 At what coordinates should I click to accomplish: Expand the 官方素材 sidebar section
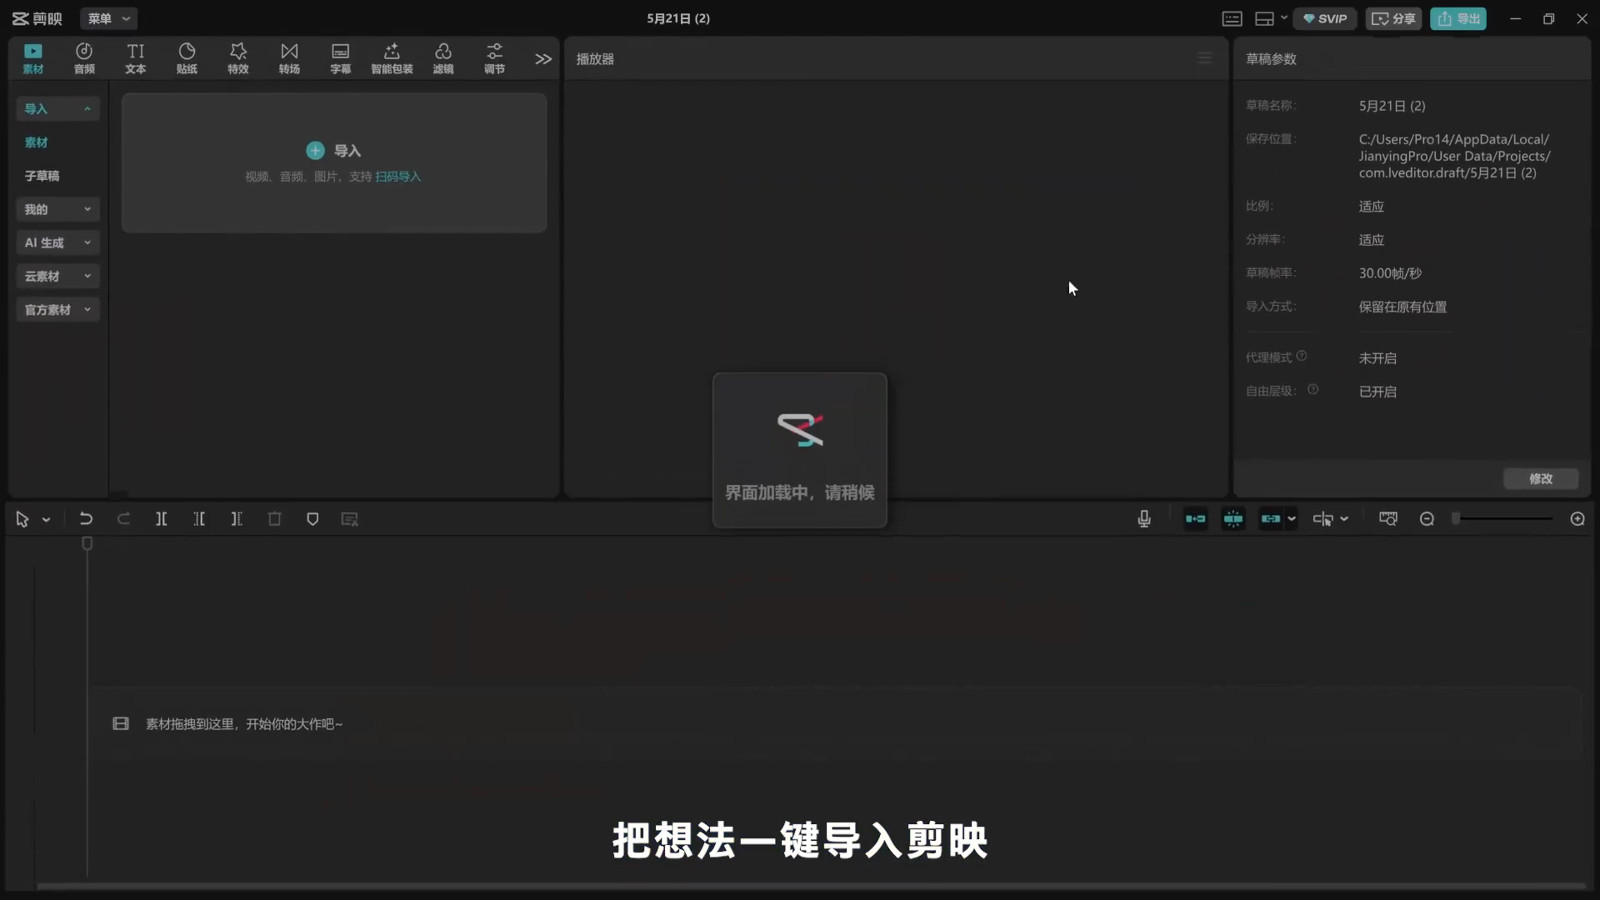(58, 310)
